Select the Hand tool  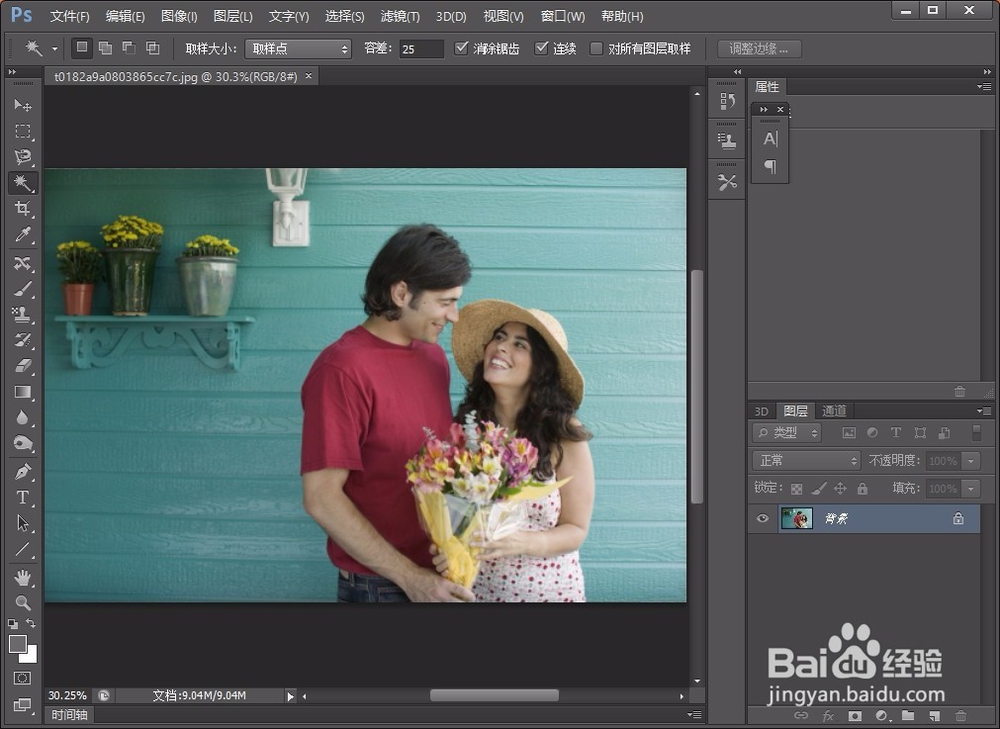23,578
